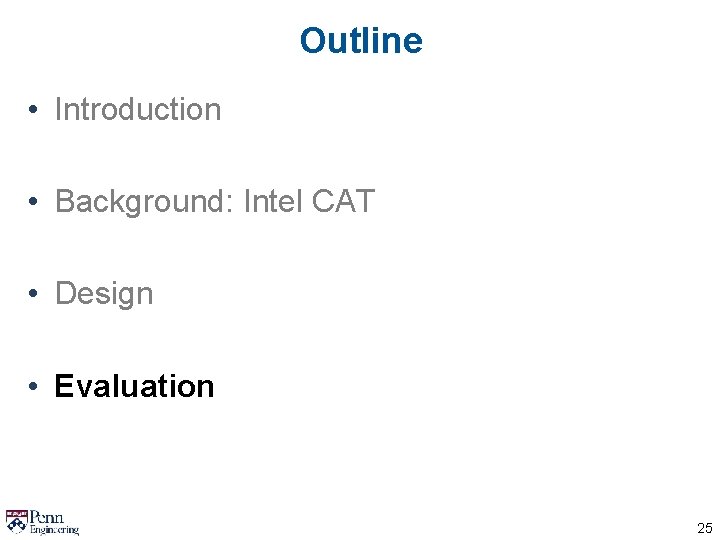Select the bold Evaluation outline item

[134, 386]
